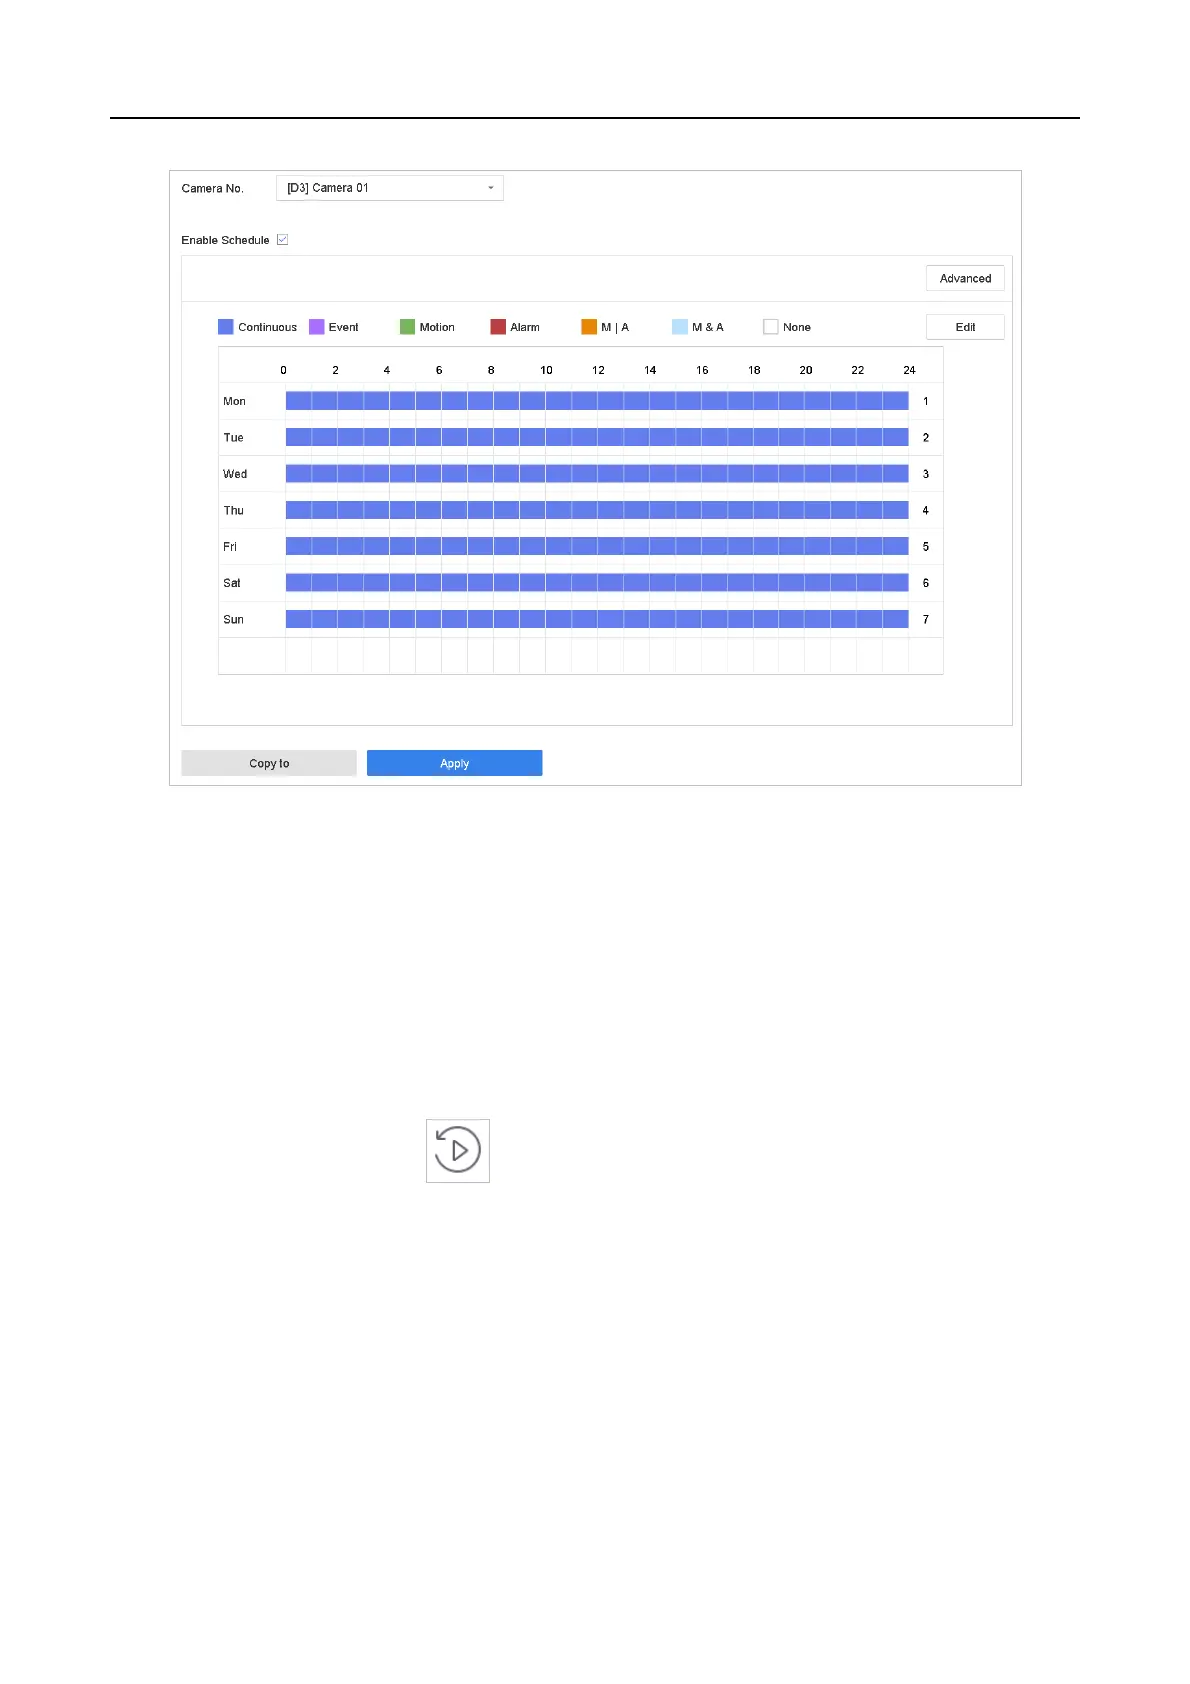Image resolution: width=1190 pixels, height=1684 pixels.
Task: Select the Event purple color swatch
Action: (317, 327)
